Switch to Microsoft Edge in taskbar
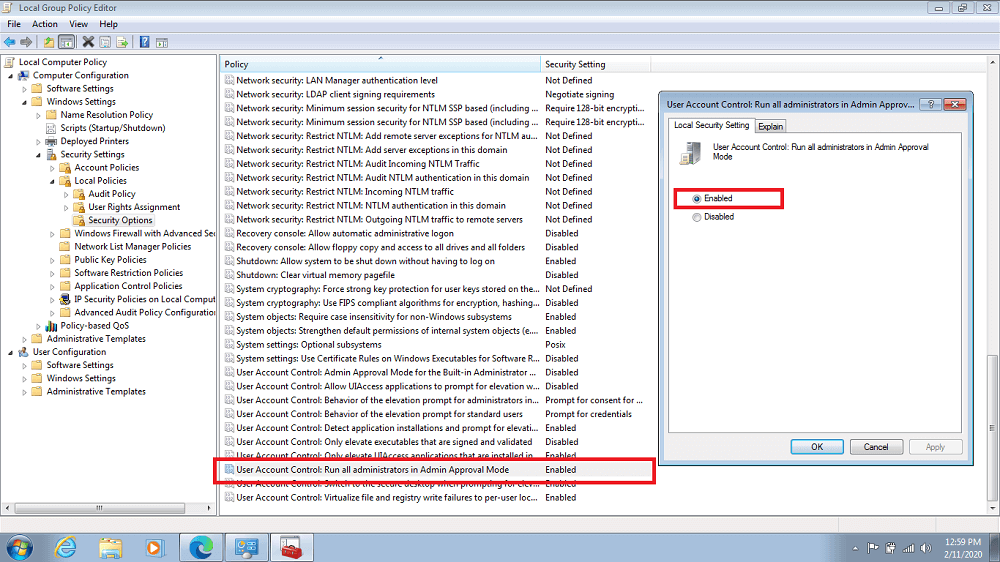The height and width of the screenshot is (562, 1000). click(x=201, y=547)
